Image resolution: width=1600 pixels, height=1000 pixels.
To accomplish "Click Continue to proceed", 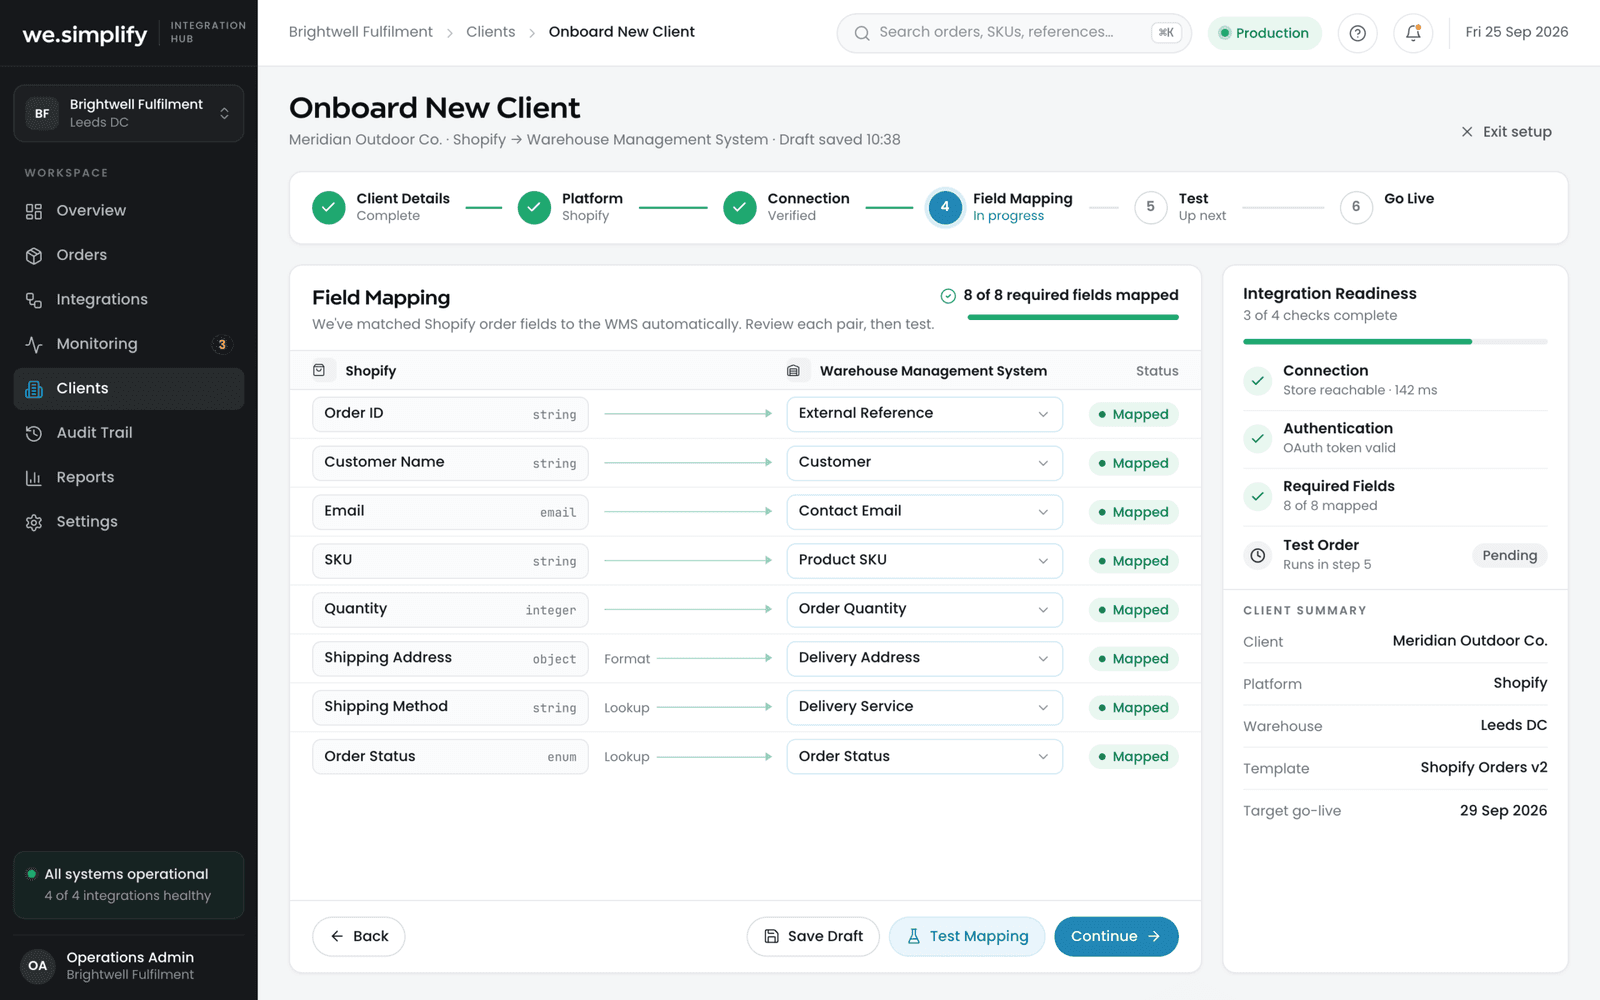I will pos(1116,937).
